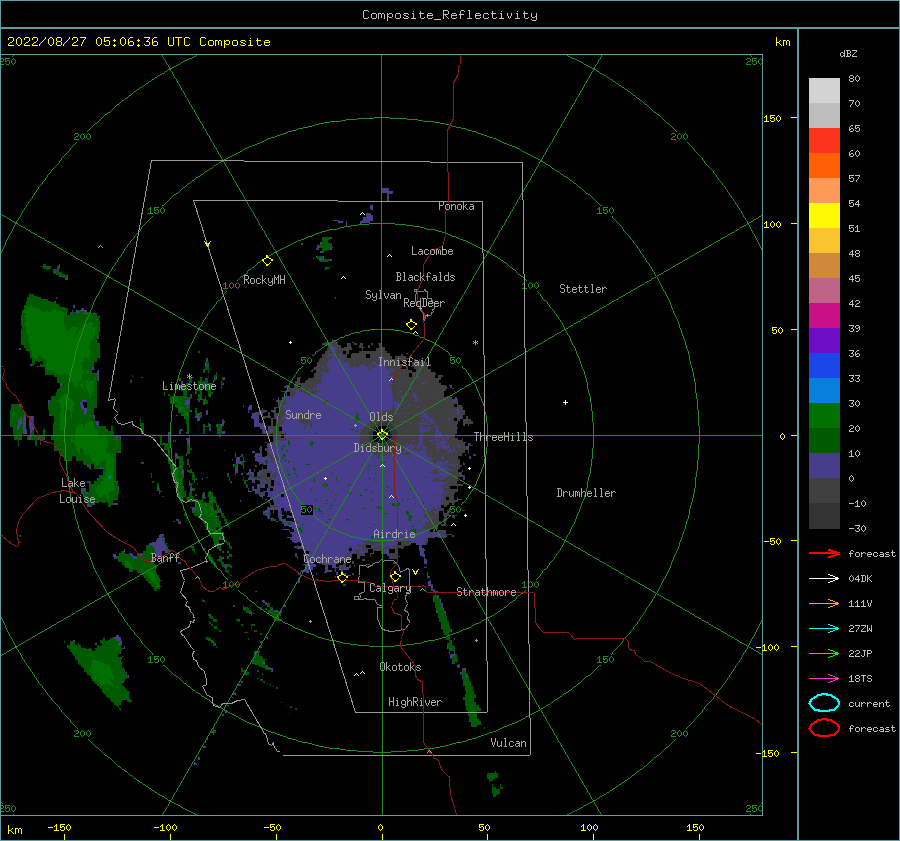Click the RockyMH label
Screen dimensions: 900x841
[264, 280]
